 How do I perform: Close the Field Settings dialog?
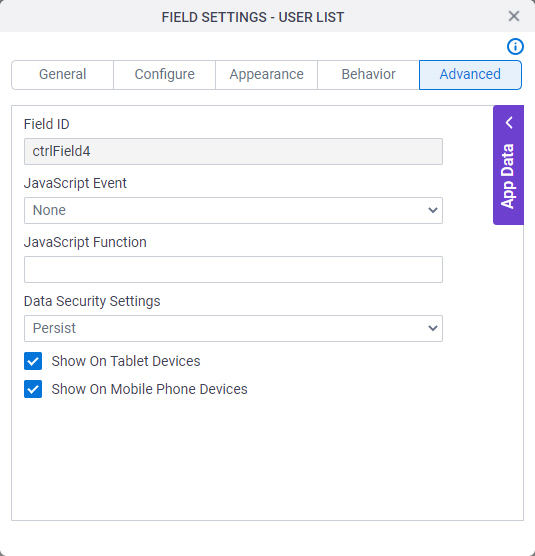[514, 16]
